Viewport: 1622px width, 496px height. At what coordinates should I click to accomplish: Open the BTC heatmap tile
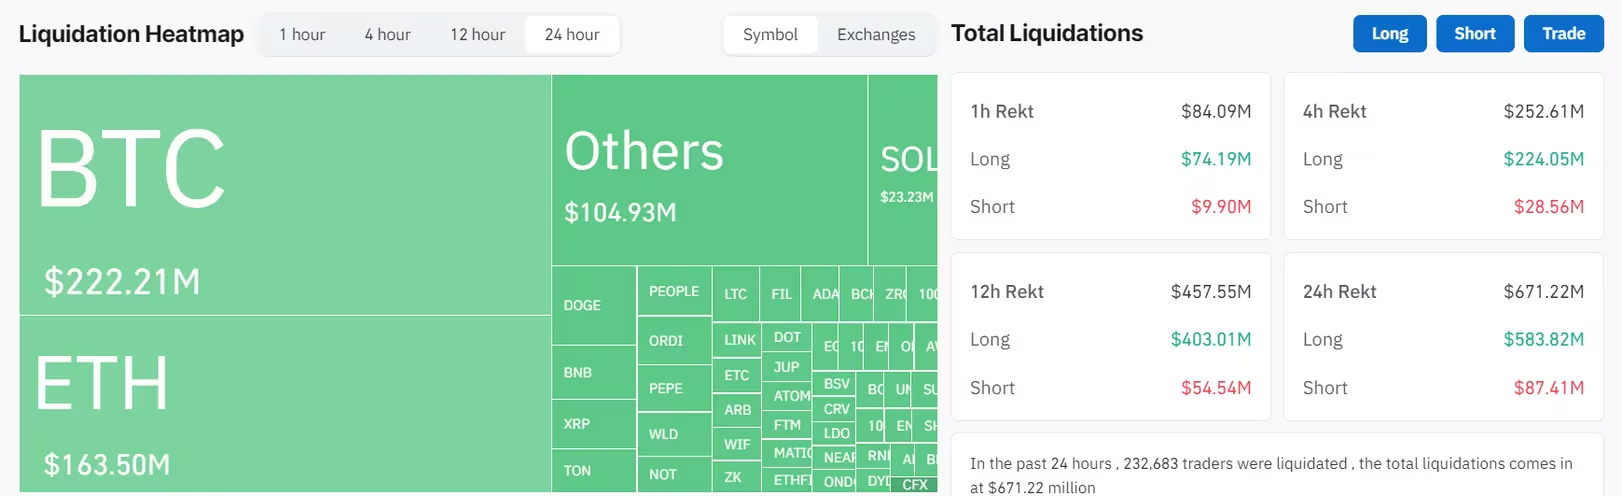(285, 195)
